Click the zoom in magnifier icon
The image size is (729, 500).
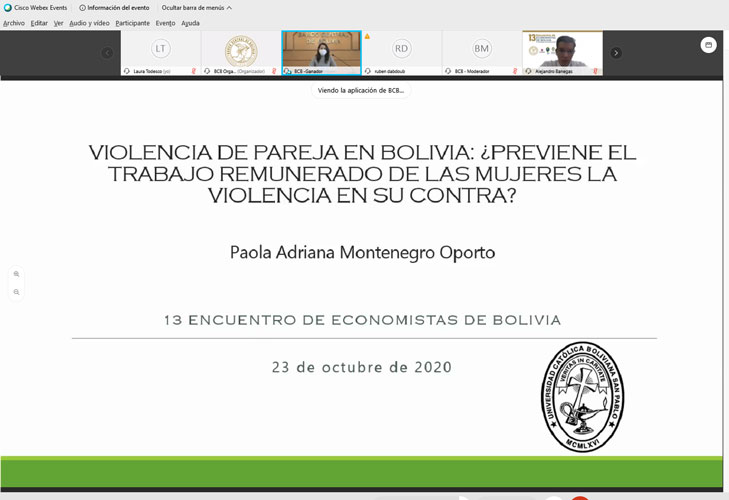click(x=16, y=274)
